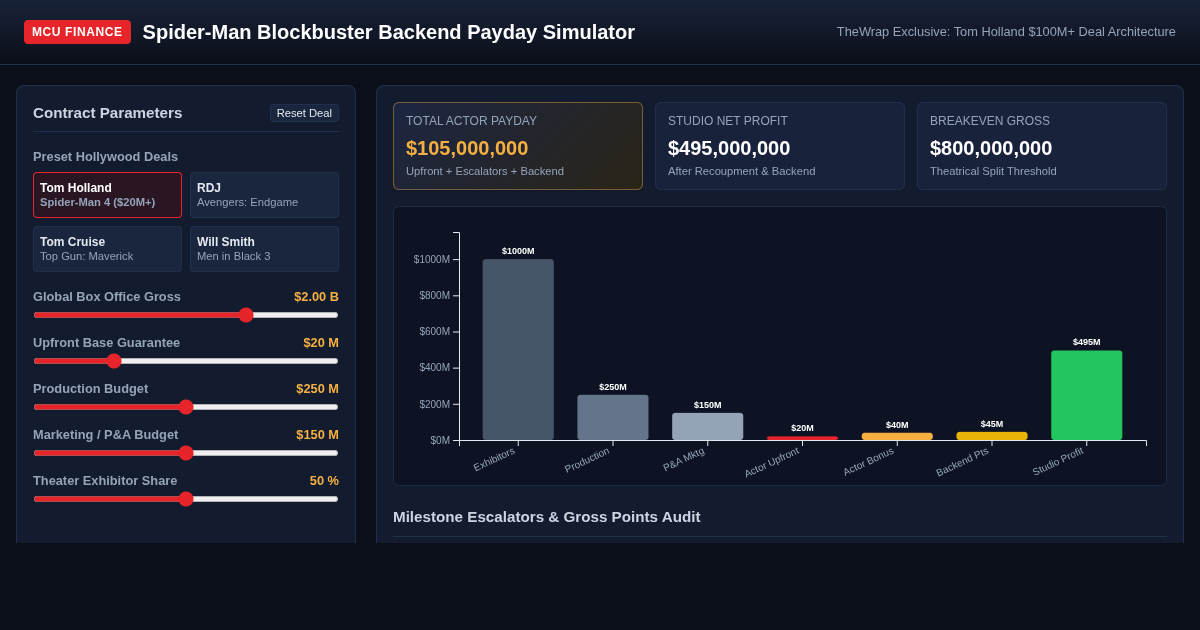The width and height of the screenshot is (1200, 630).
Task: Click the $150M label above P&A bar
Action: coord(708,405)
